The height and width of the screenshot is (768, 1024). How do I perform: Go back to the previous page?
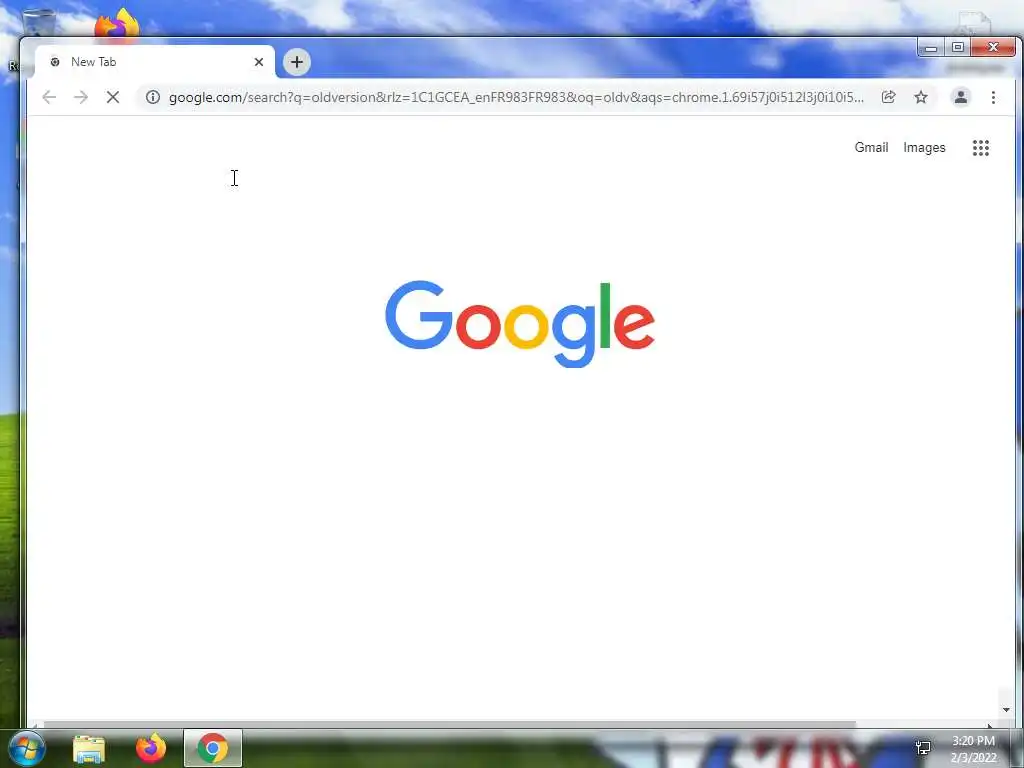point(49,97)
